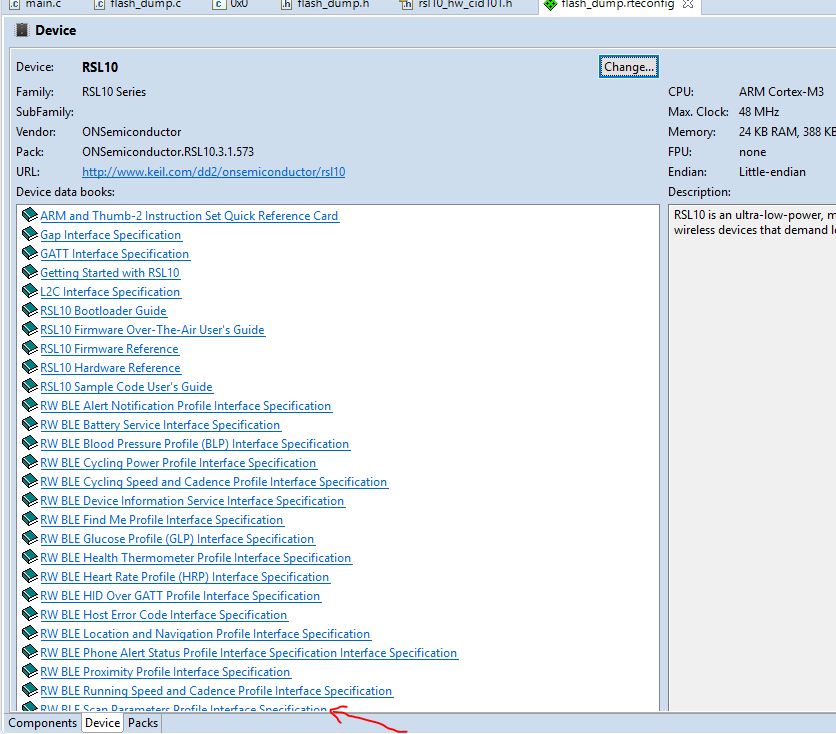Close the flash_dump.rteconfig tab

click(x=688, y=4)
